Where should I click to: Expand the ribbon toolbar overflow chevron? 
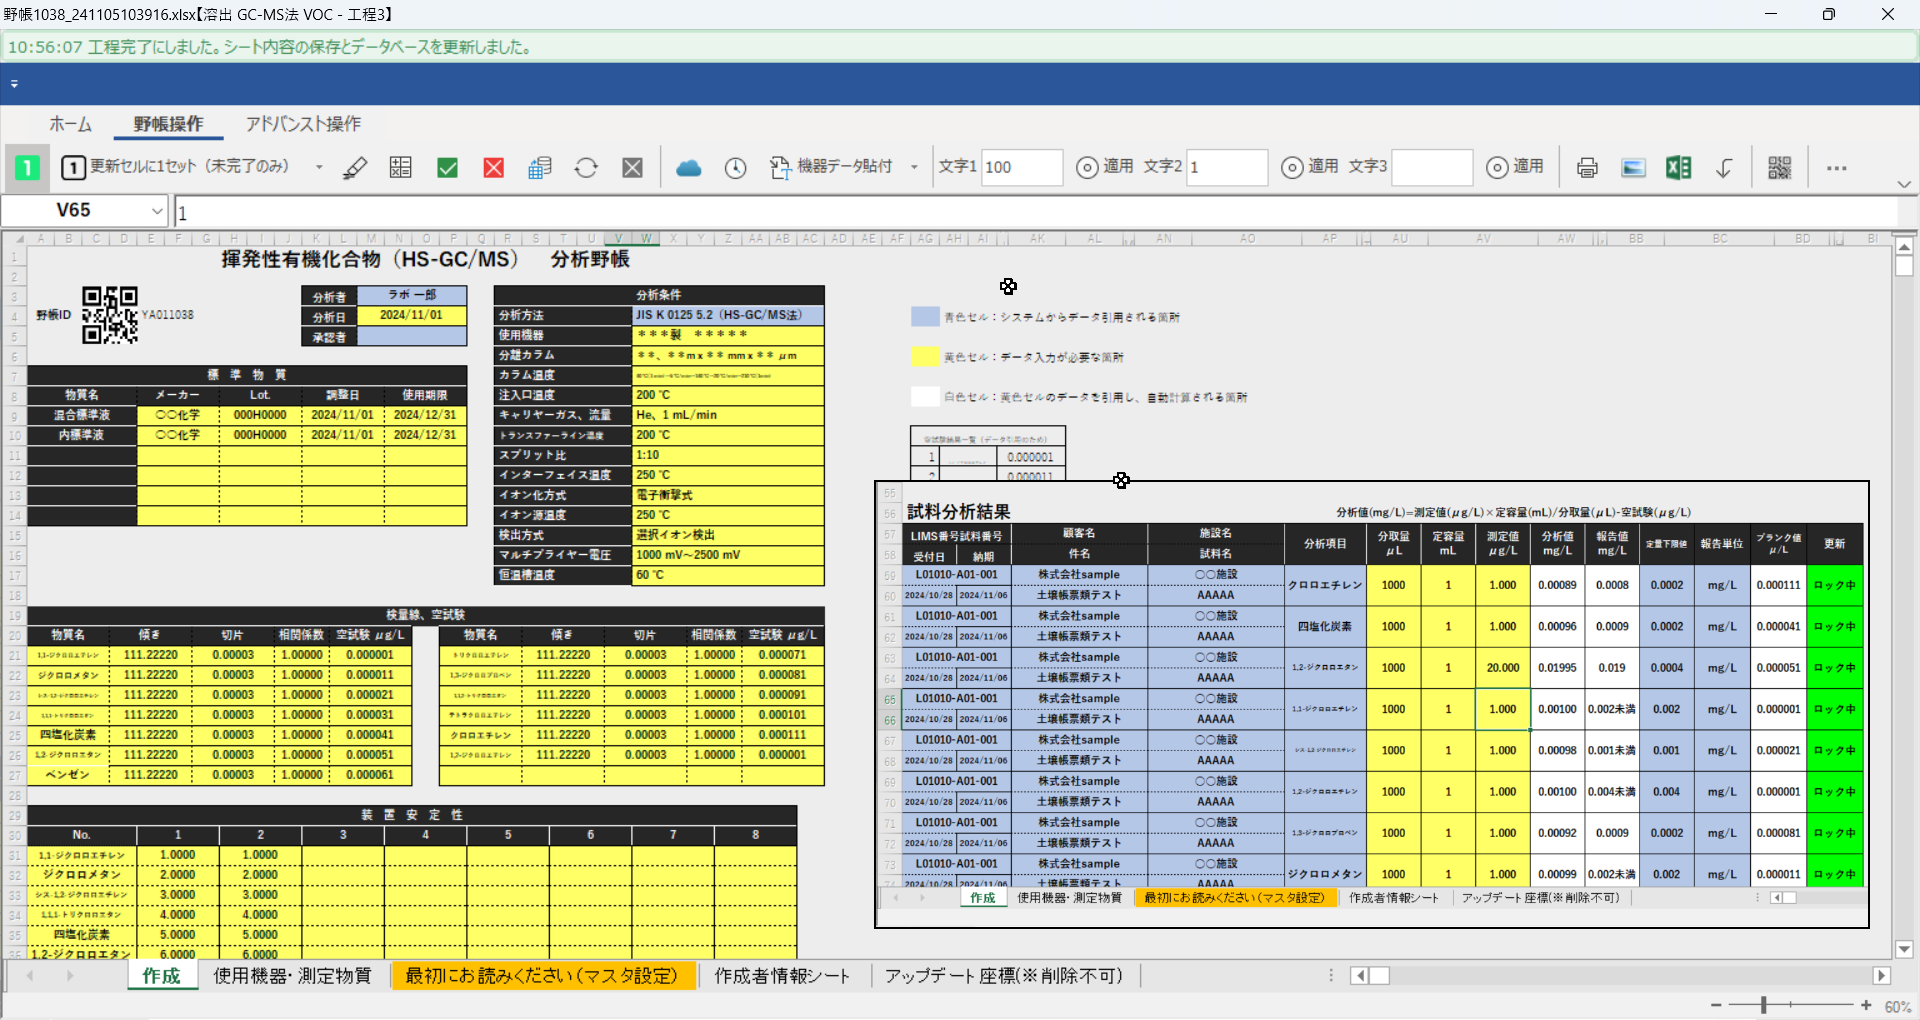tap(1904, 184)
